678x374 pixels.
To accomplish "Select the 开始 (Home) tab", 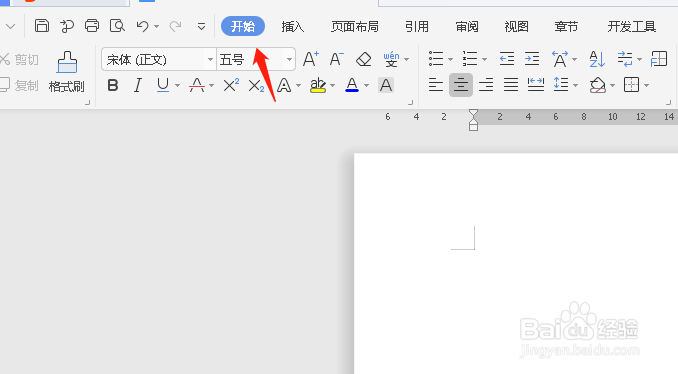I will [x=243, y=26].
